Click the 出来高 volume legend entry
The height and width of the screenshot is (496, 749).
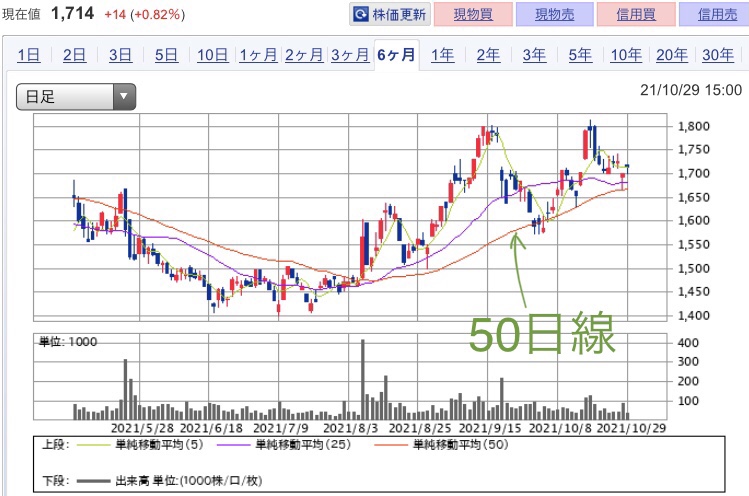[170, 481]
